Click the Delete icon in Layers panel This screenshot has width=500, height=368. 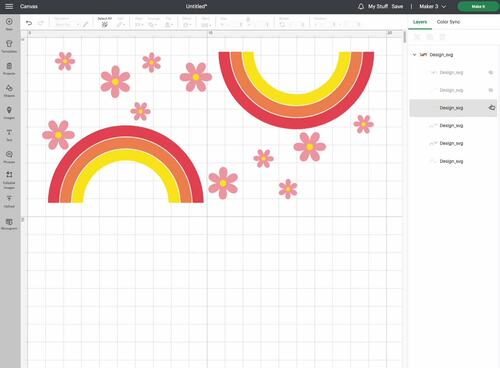[442, 37]
